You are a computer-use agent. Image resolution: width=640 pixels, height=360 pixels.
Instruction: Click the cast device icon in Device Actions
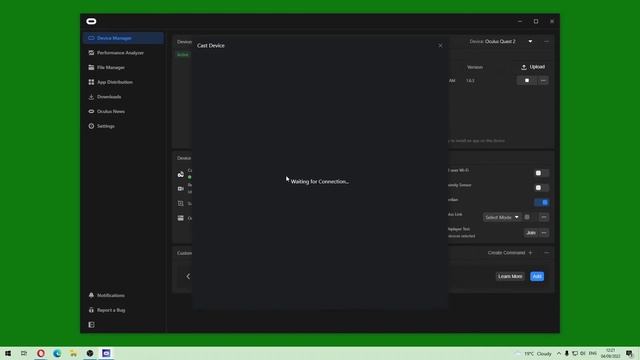click(x=180, y=174)
